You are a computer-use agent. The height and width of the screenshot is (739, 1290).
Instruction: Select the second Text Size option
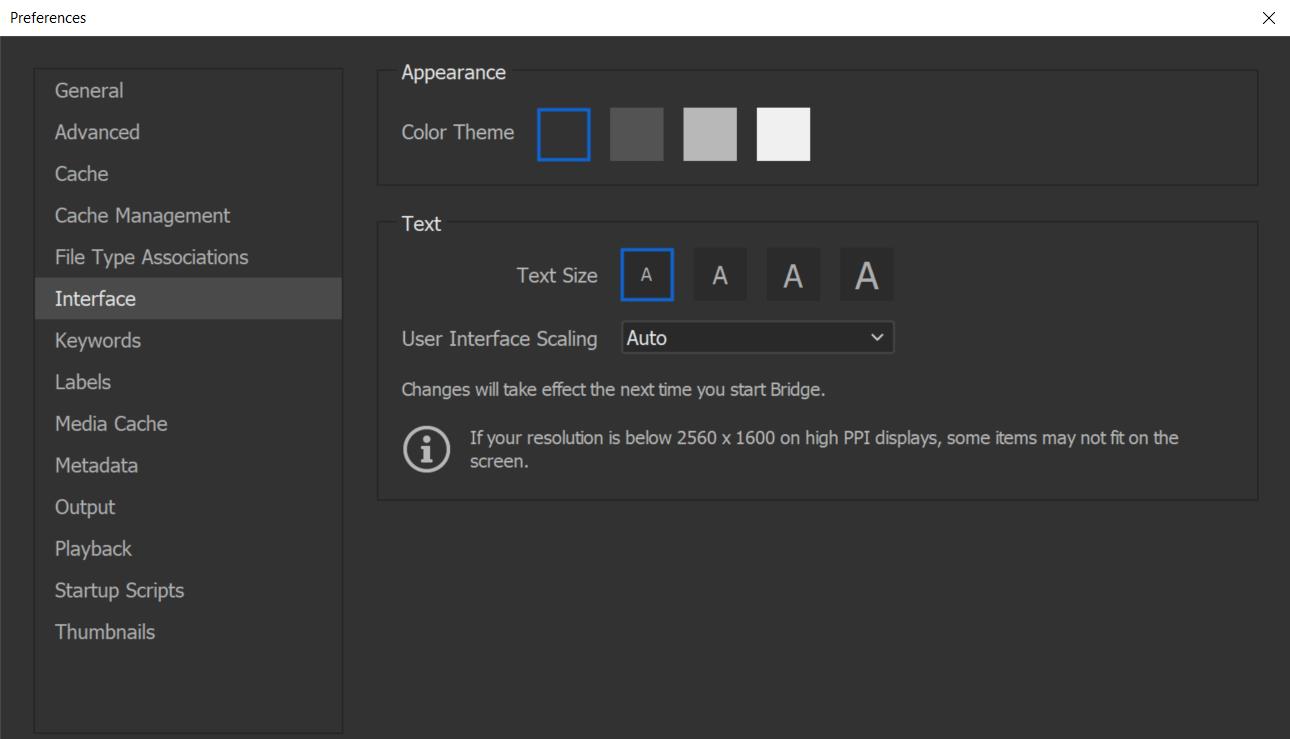720,274
